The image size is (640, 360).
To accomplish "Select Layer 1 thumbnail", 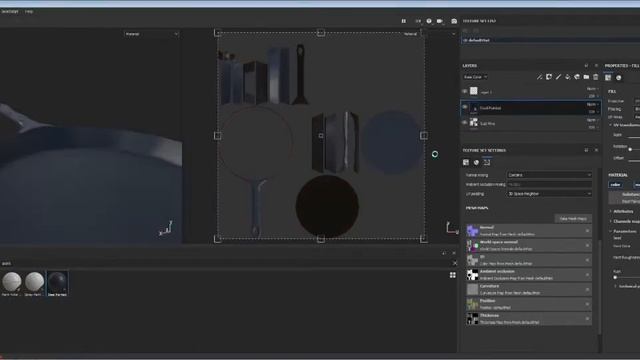I will pyautogui.click(x=473, y=91).
